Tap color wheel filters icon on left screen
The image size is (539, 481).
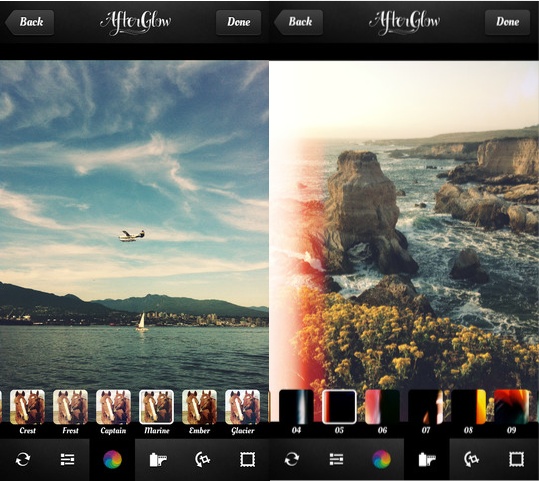pos(112,459)
